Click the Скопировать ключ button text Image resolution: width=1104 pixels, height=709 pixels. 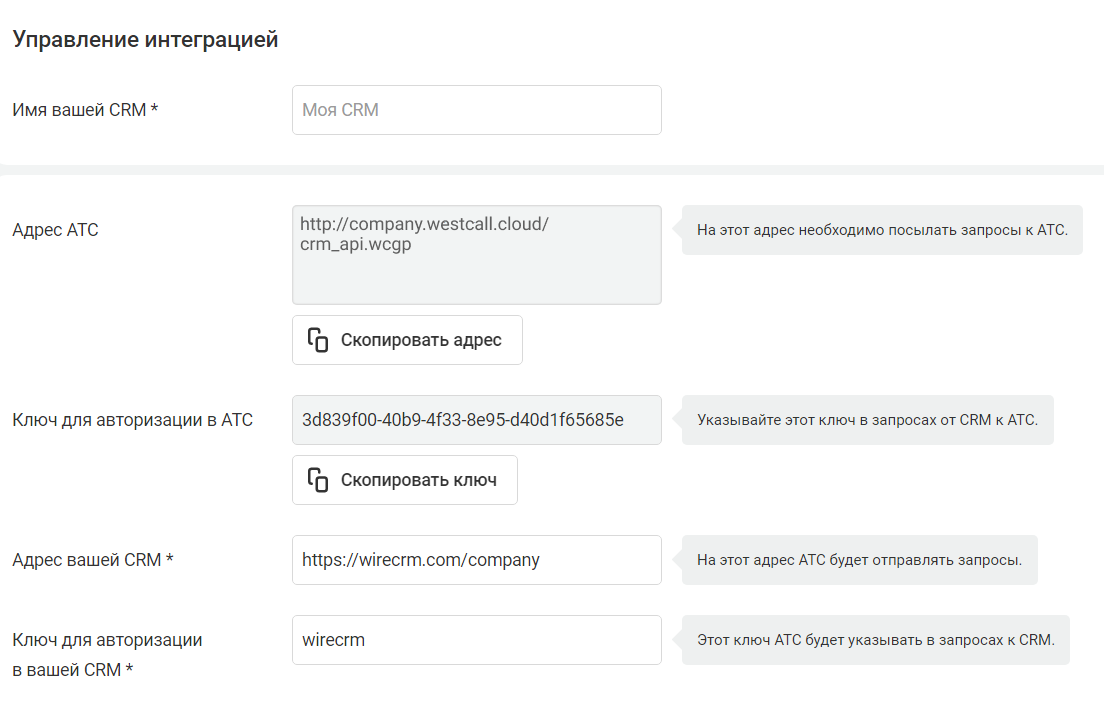point(419,480)
